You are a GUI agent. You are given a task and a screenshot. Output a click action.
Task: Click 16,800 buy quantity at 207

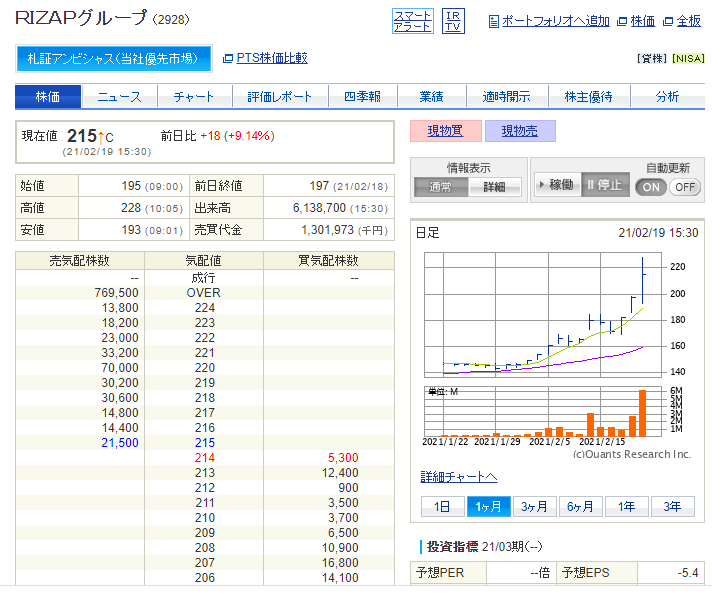pyautogui.click(x=340, y=563)
